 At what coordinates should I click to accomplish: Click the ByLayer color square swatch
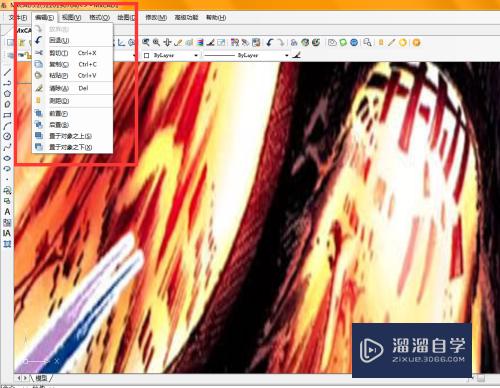146,55
